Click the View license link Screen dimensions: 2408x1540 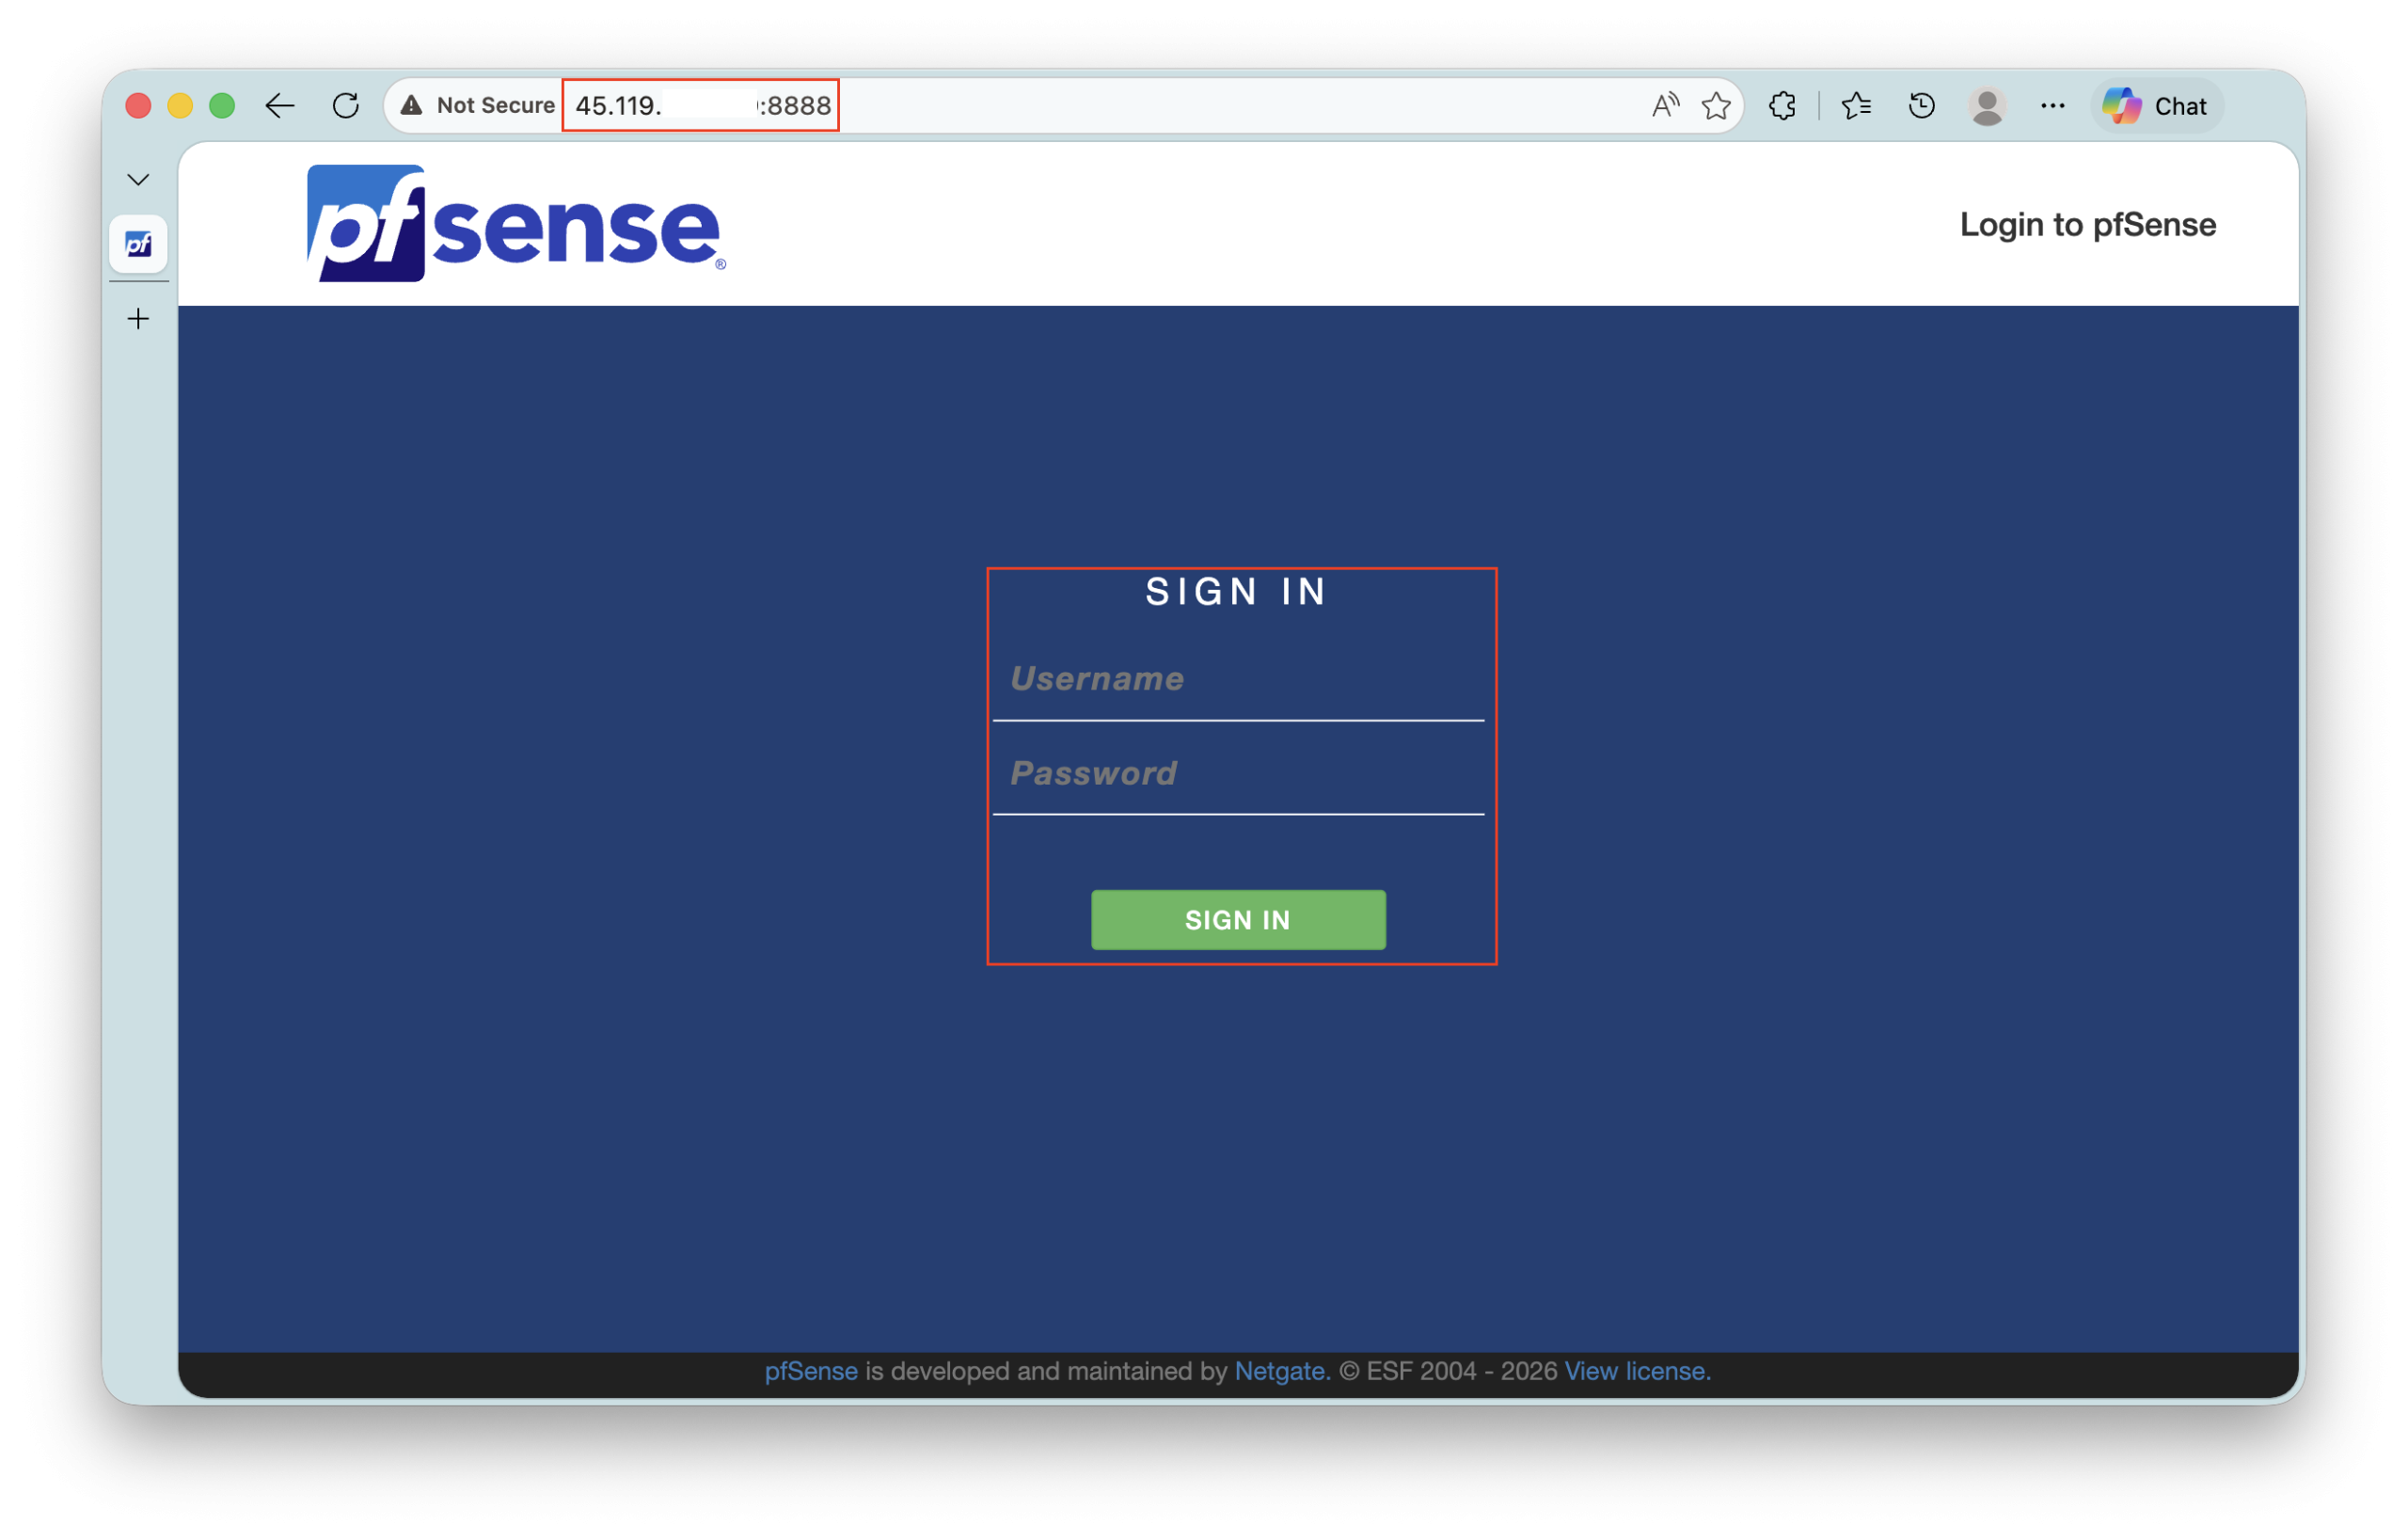coord(1636,1371)
